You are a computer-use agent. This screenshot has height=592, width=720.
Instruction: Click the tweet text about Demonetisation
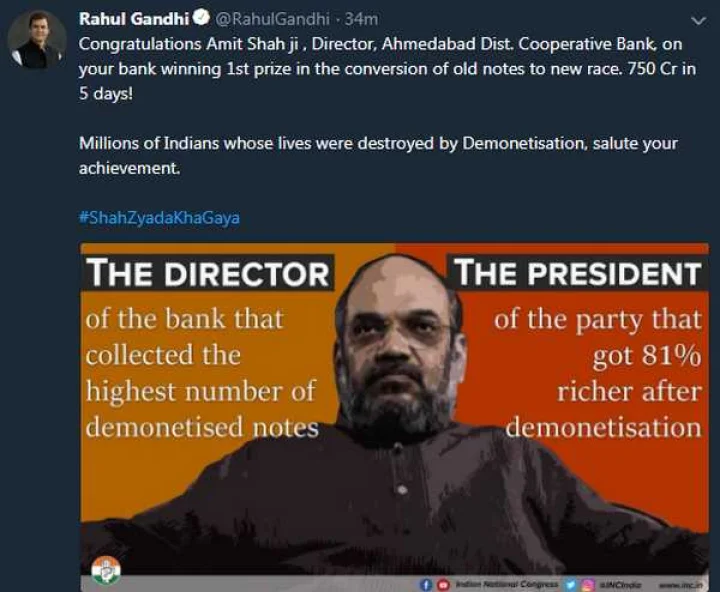[378, 156]
